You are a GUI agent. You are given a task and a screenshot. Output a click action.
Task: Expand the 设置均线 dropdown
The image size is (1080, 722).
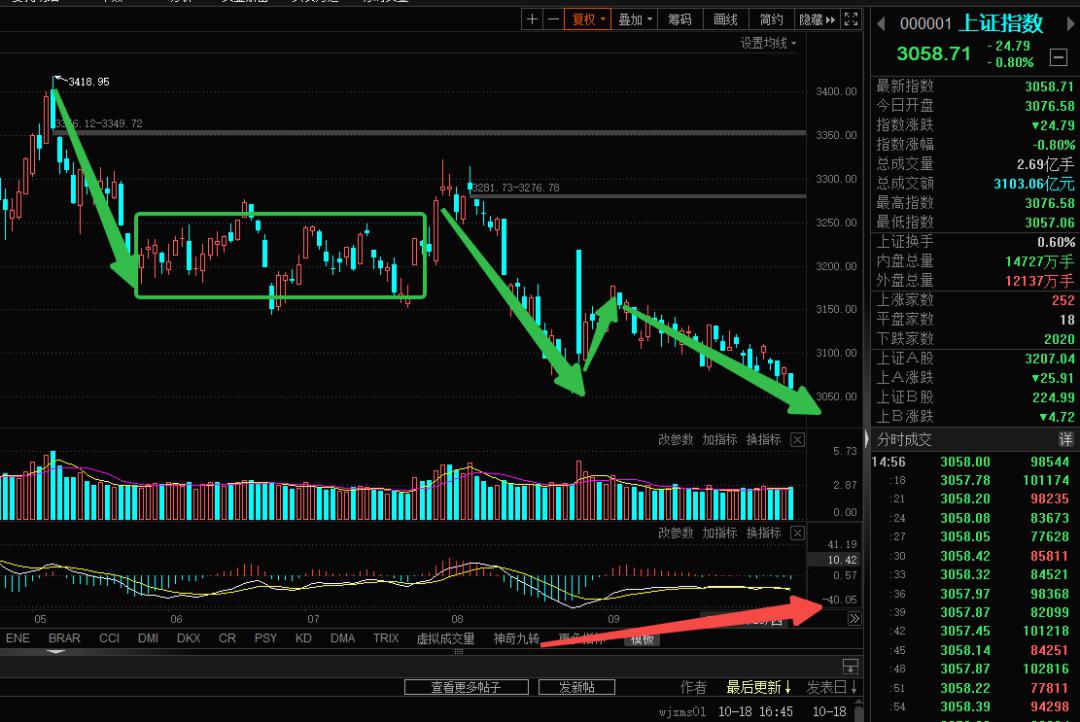768,43
